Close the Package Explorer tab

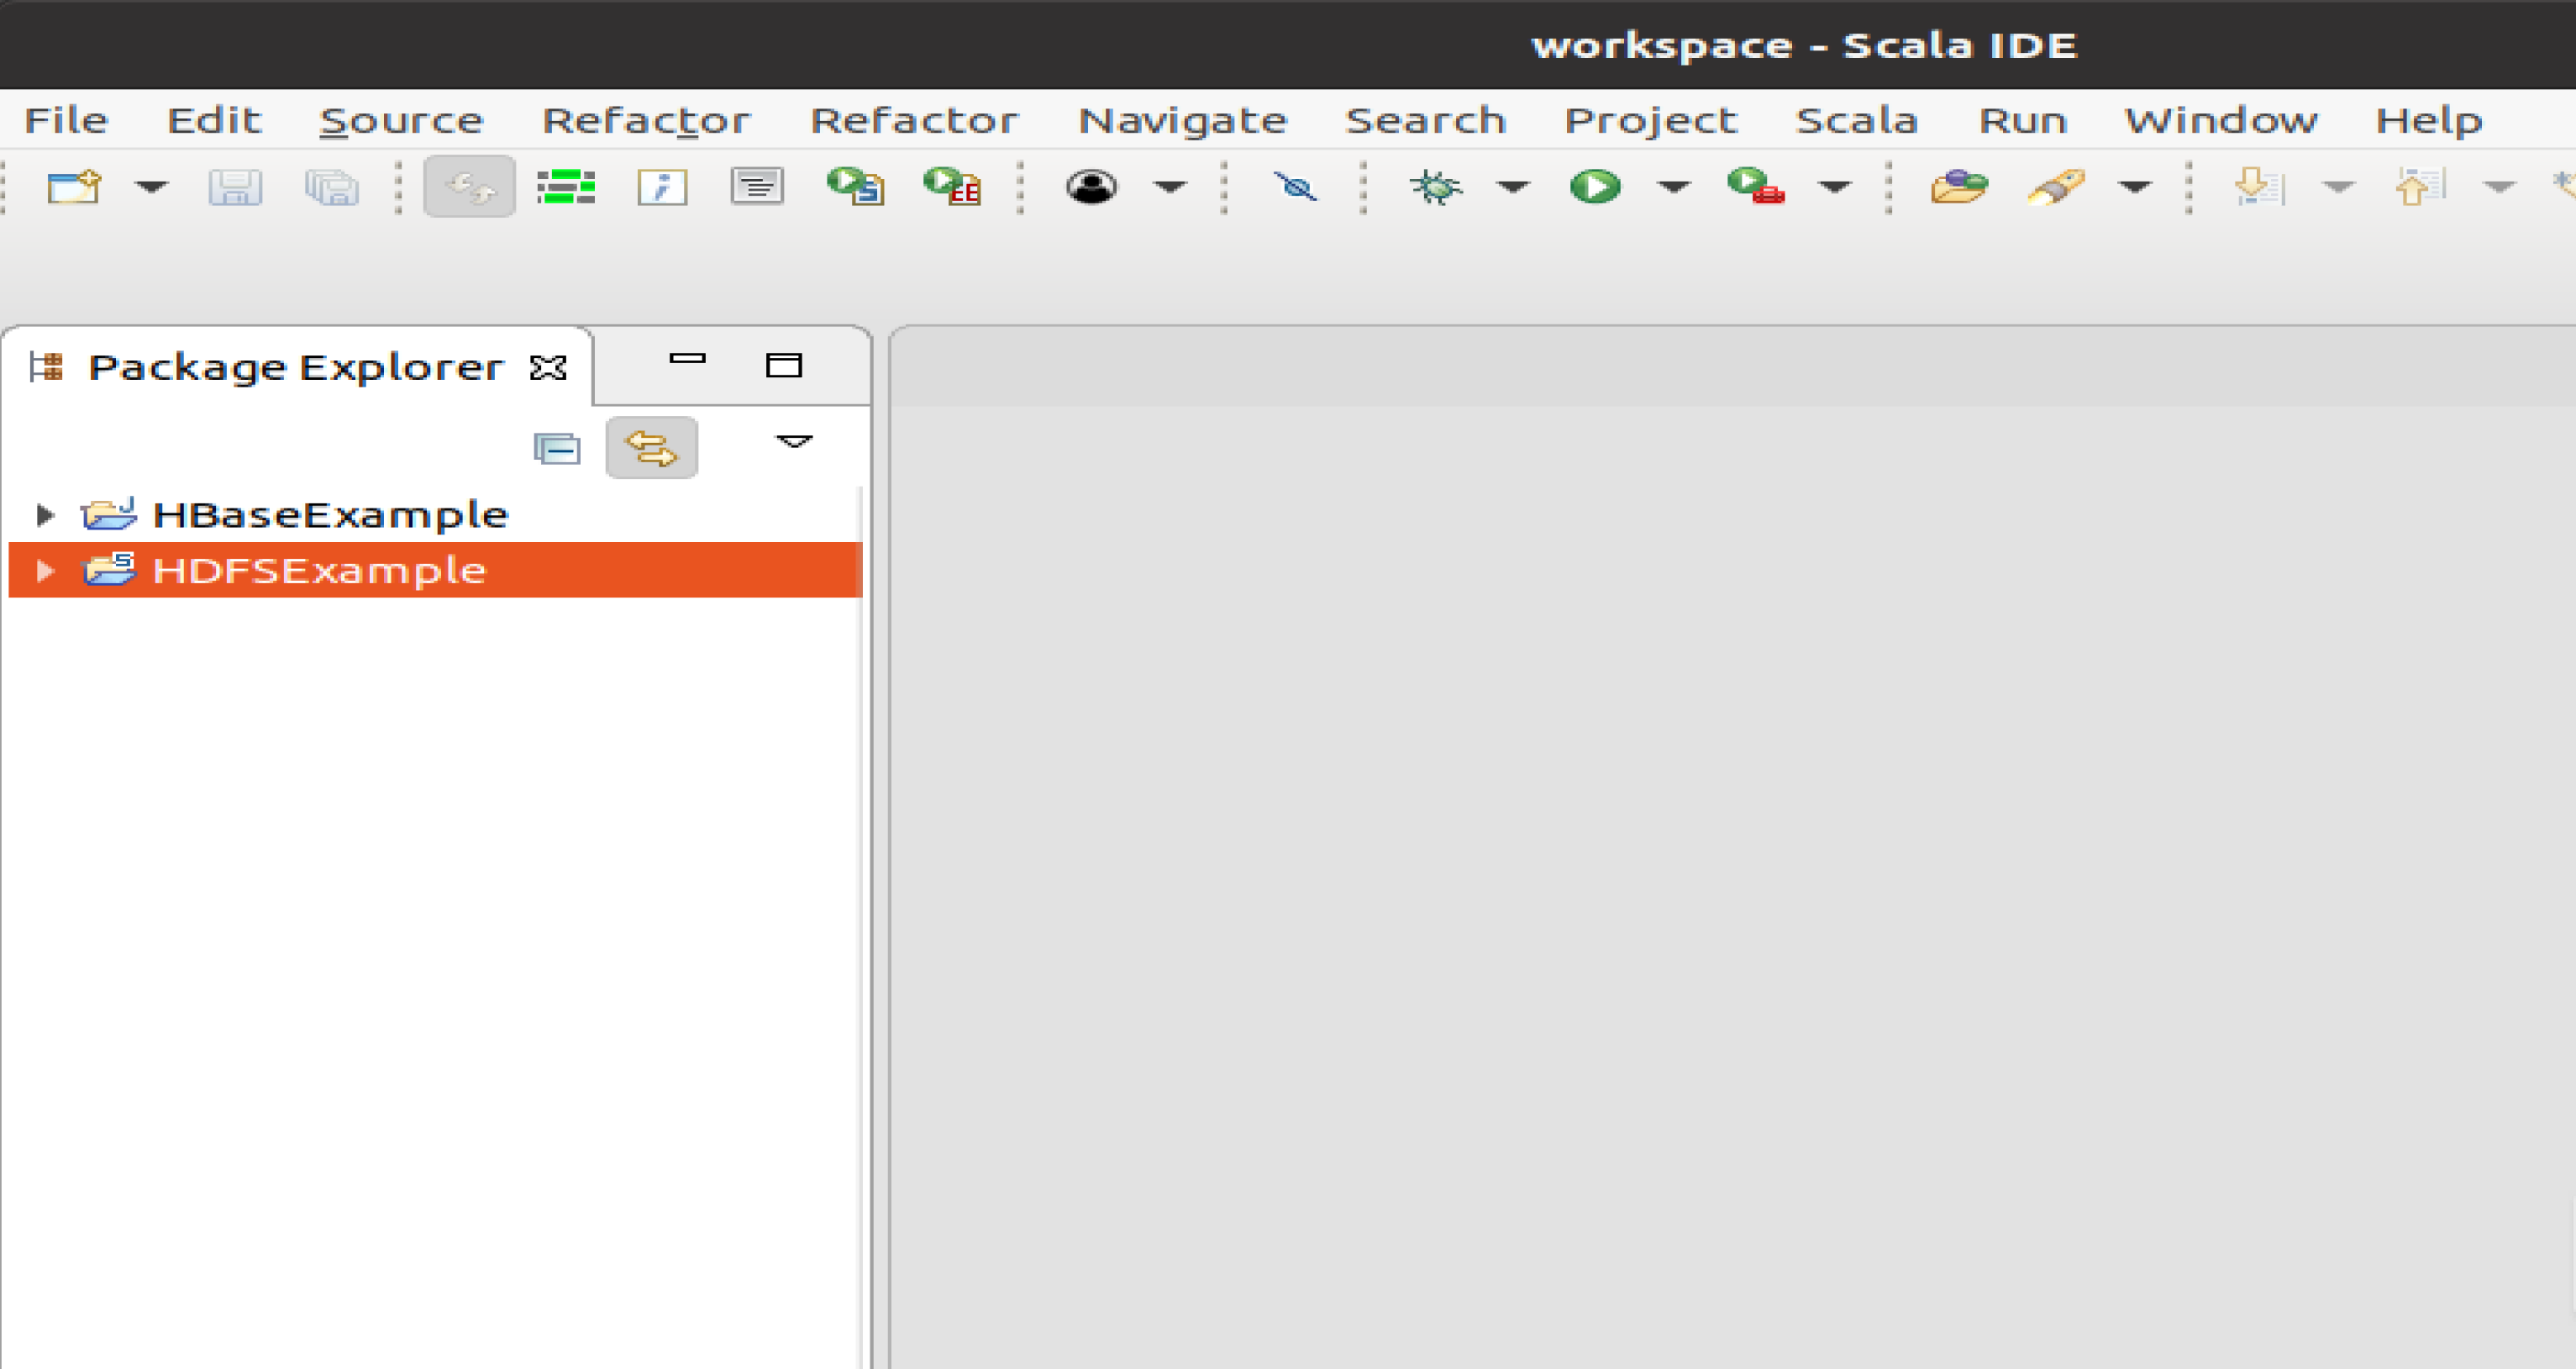point(548,368)
